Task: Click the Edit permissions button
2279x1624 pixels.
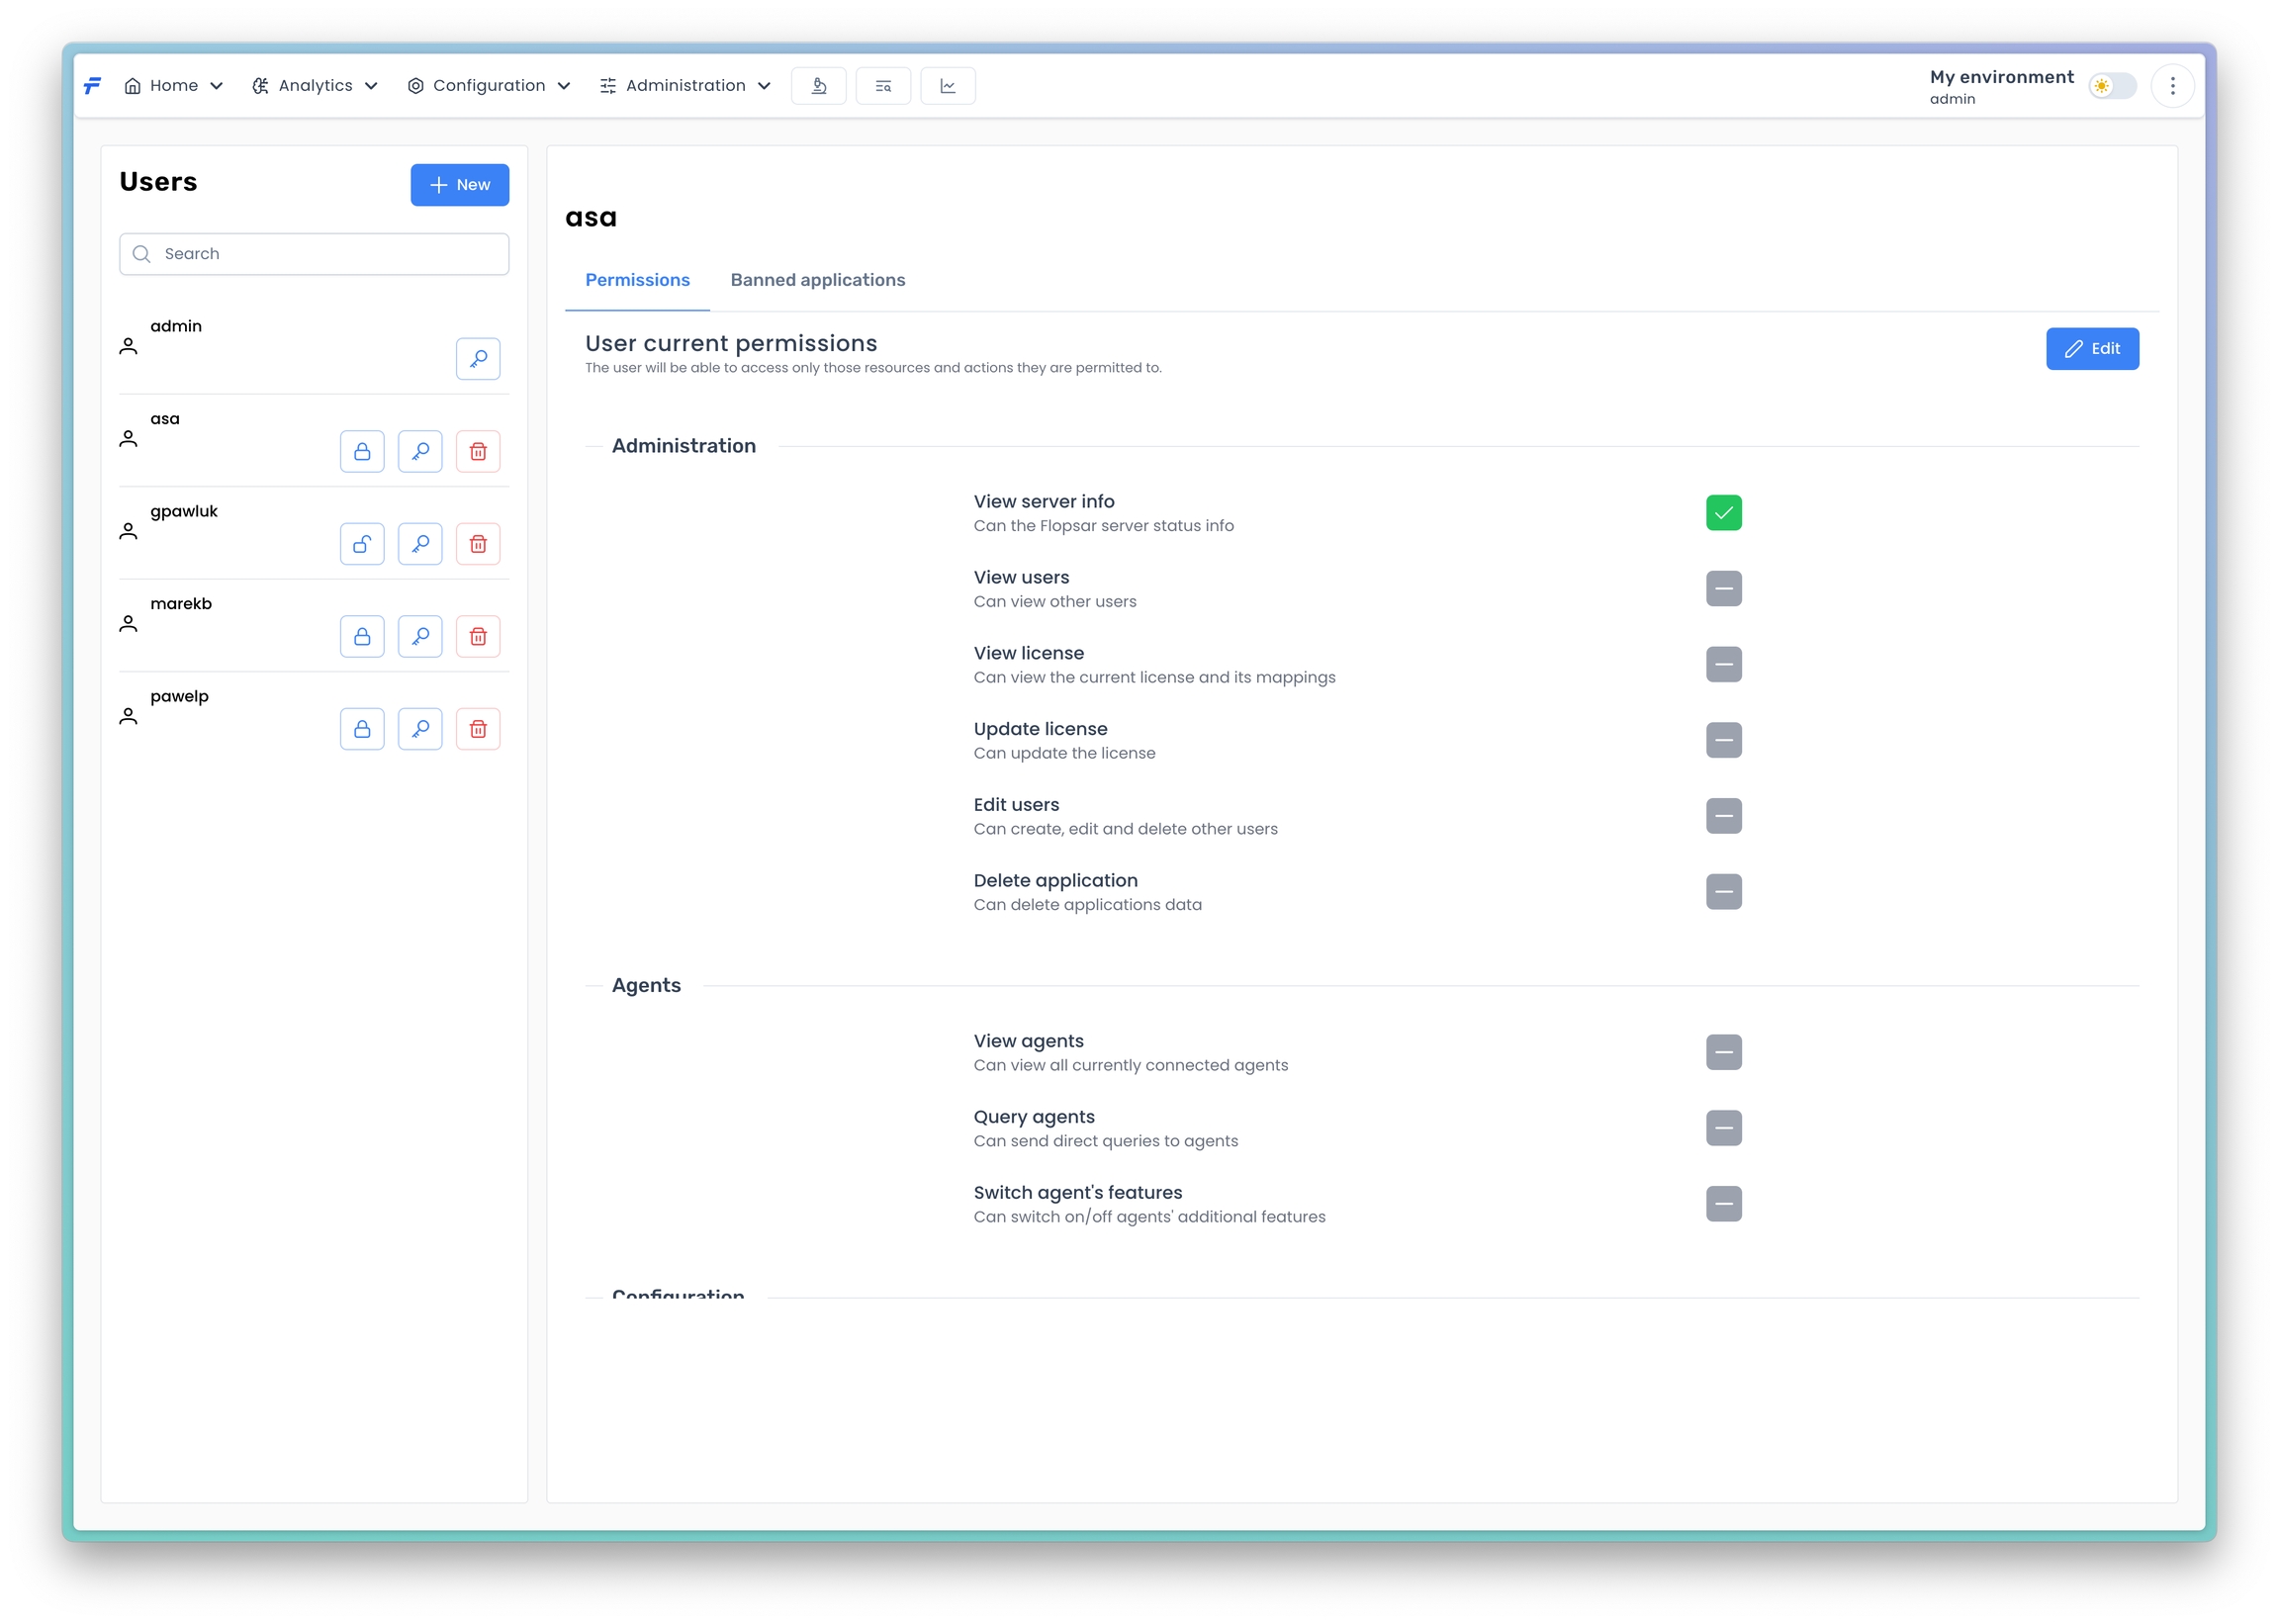Action: 2091,349
